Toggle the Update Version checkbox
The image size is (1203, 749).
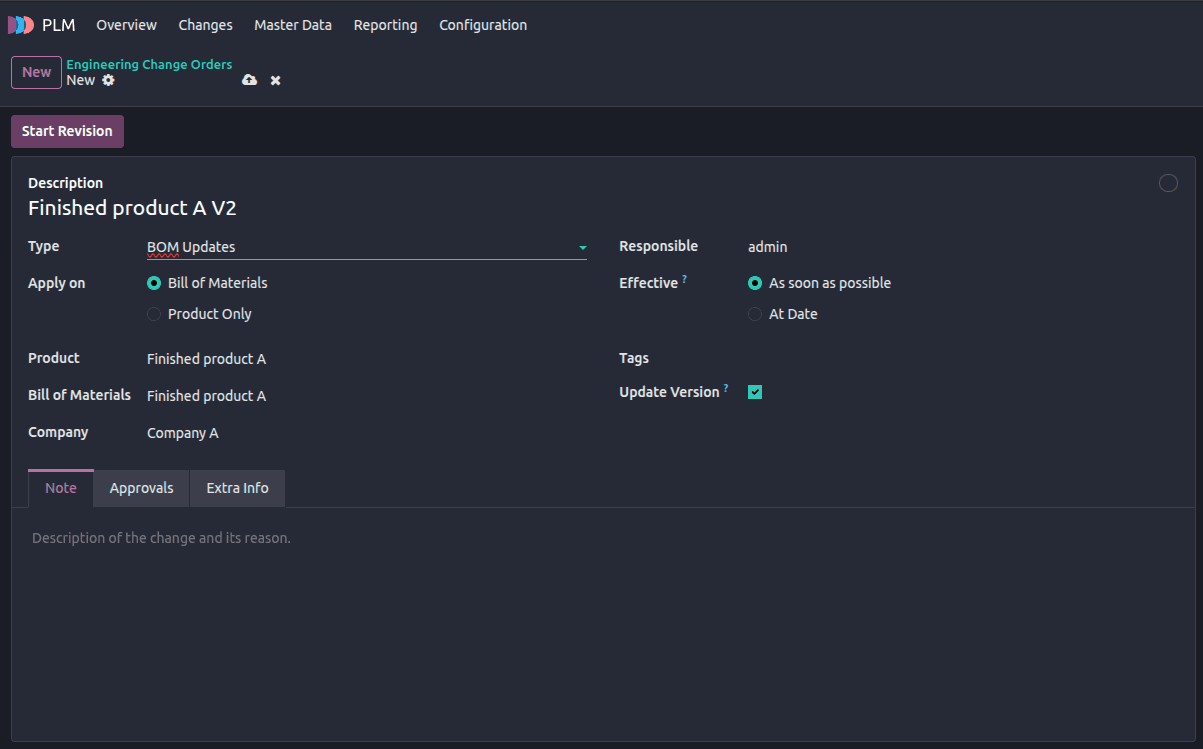pyautogui.click(x=755, y=392)
